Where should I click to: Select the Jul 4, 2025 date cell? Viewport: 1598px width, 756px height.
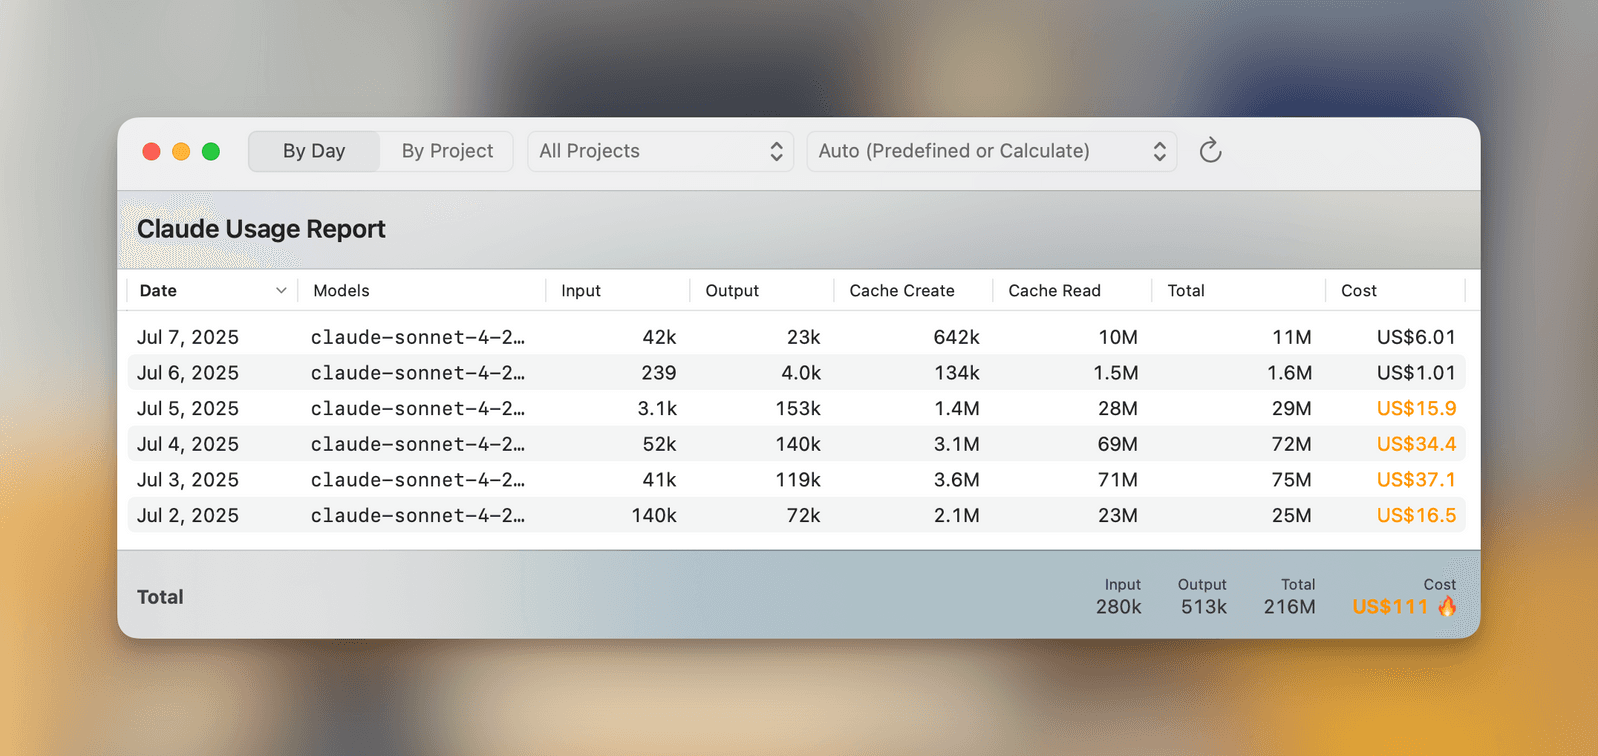click(x=188, y=444)
